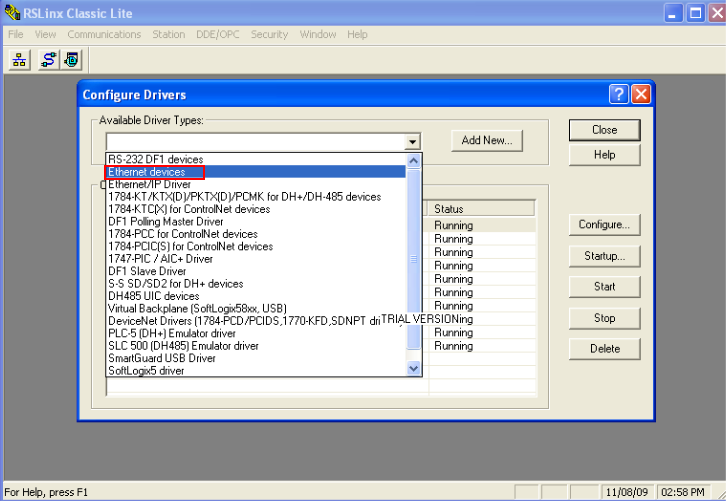
Task: Minimize the RSLinx Classic Lite window
Action: tap(673, 13)
